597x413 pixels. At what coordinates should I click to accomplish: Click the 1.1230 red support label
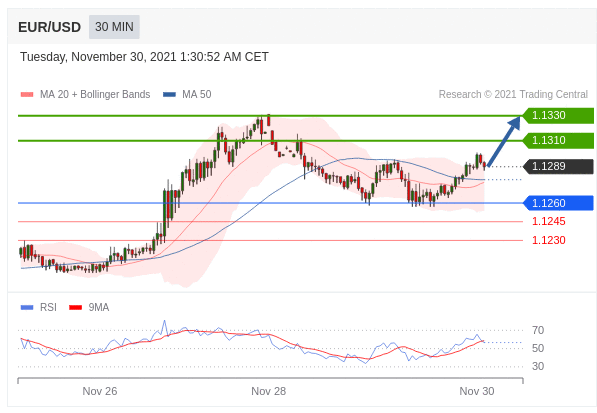tap(549, 240)
